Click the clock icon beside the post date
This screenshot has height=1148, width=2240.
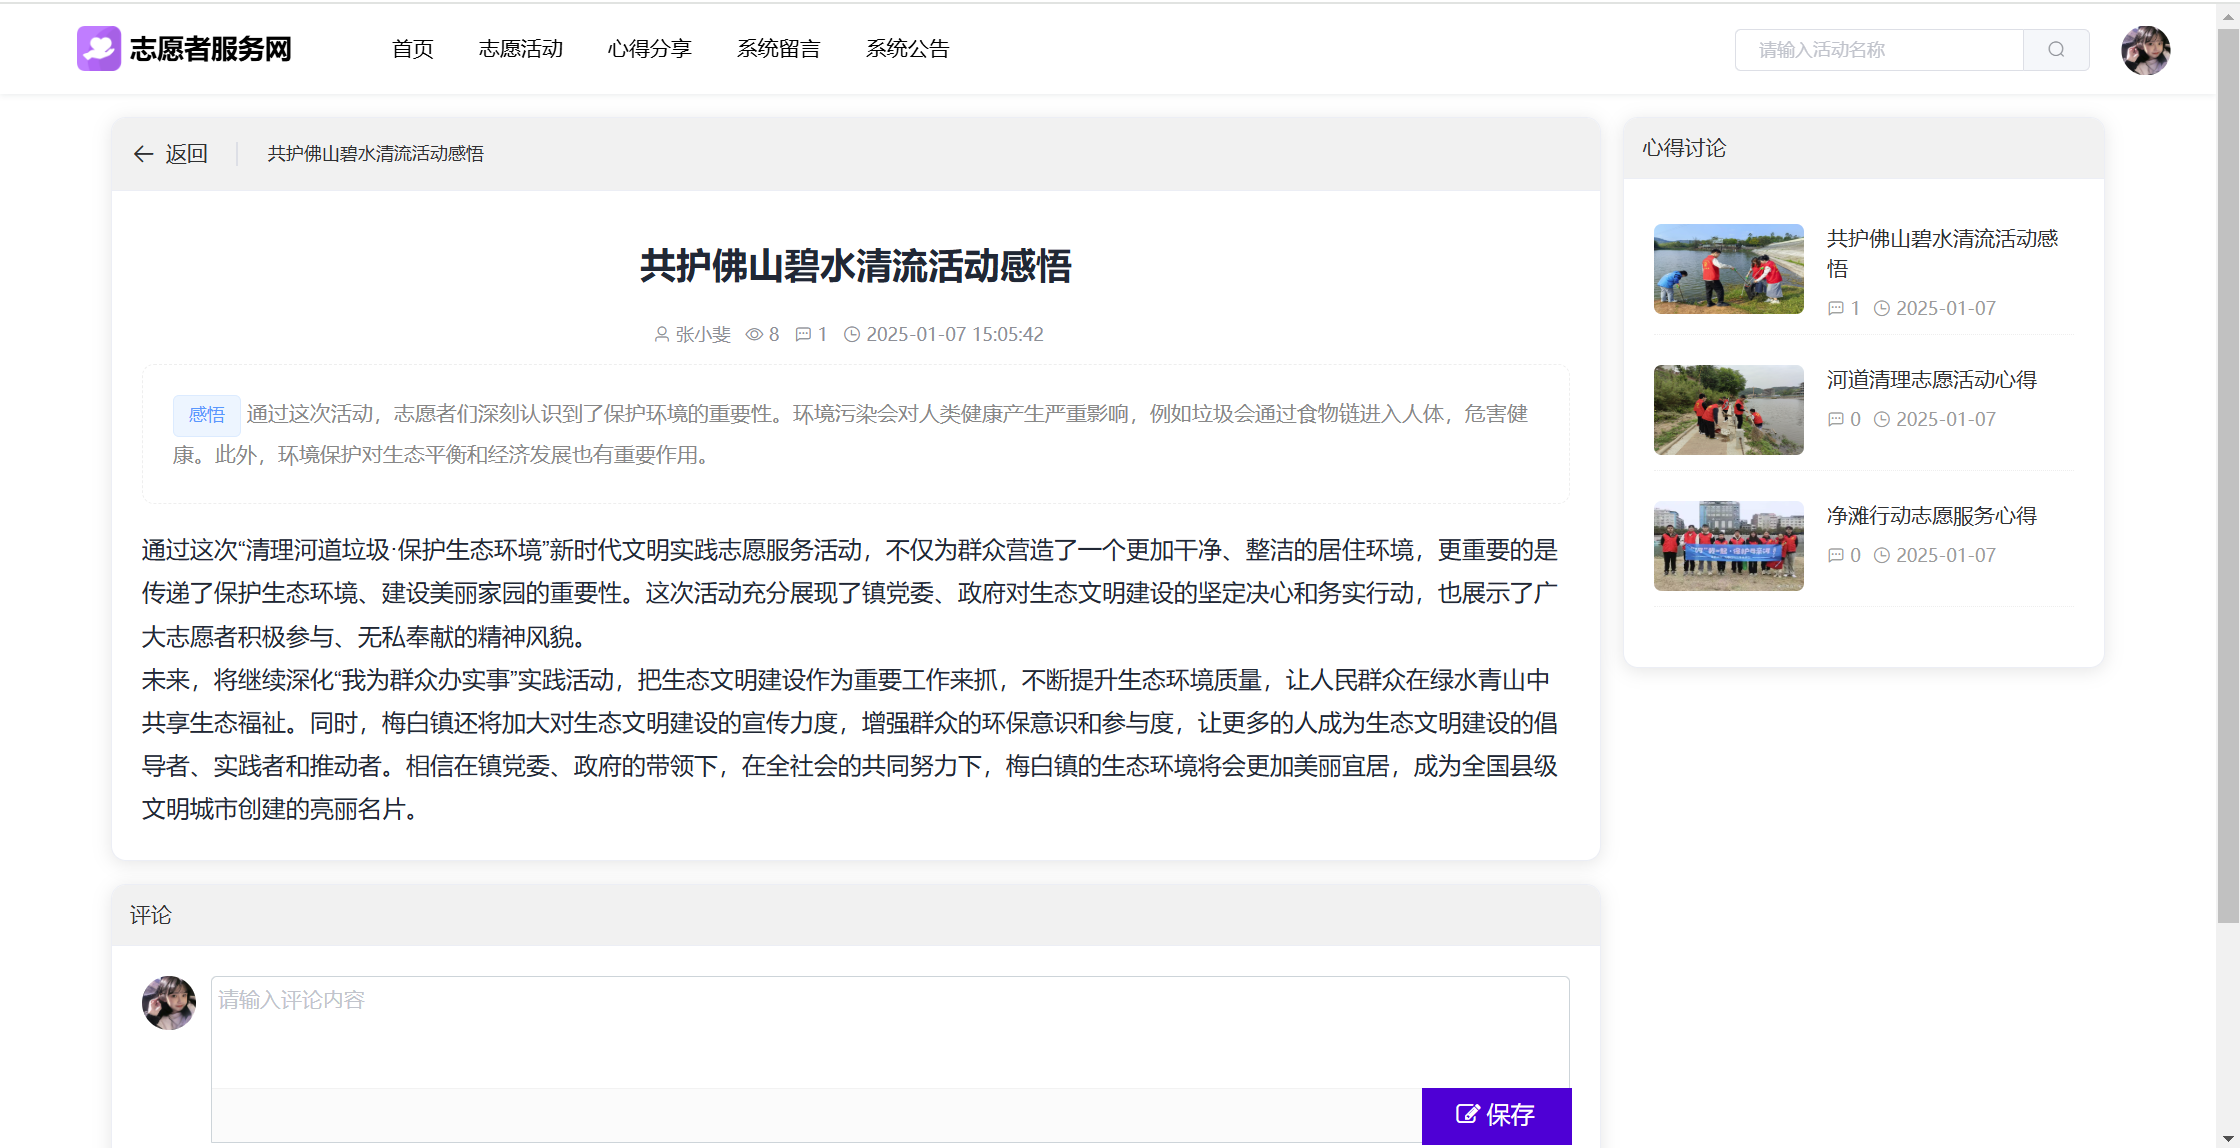[851, 335]
